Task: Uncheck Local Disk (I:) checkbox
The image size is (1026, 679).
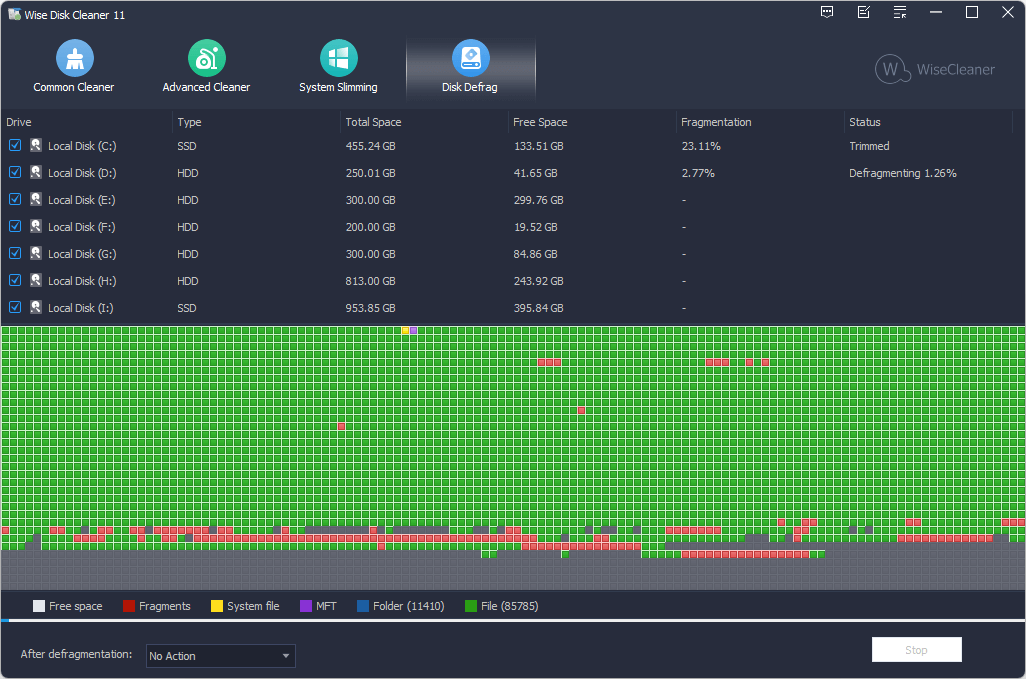Action: 15,307
